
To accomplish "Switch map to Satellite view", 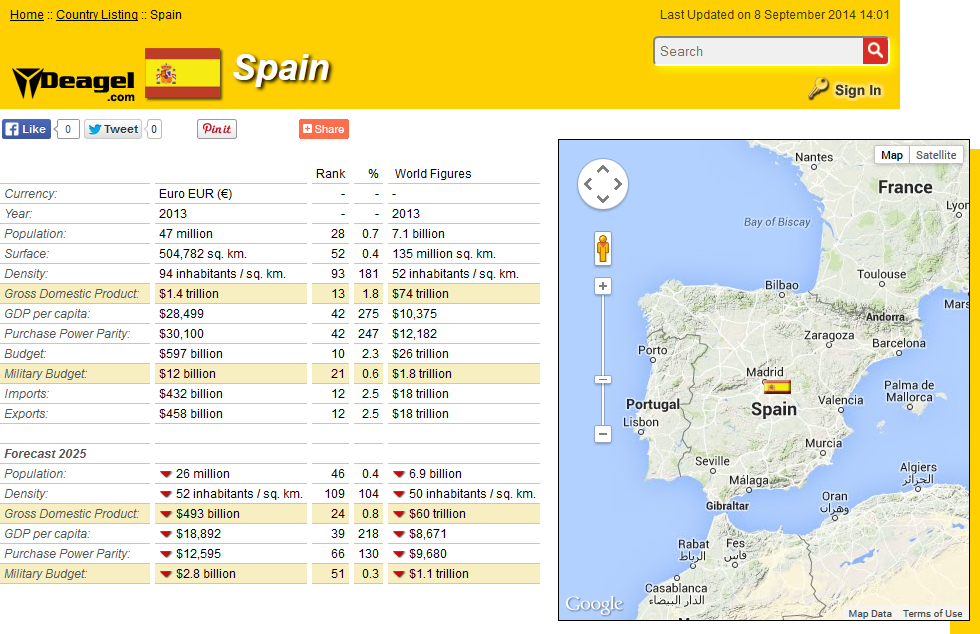I will pos(936,155).
